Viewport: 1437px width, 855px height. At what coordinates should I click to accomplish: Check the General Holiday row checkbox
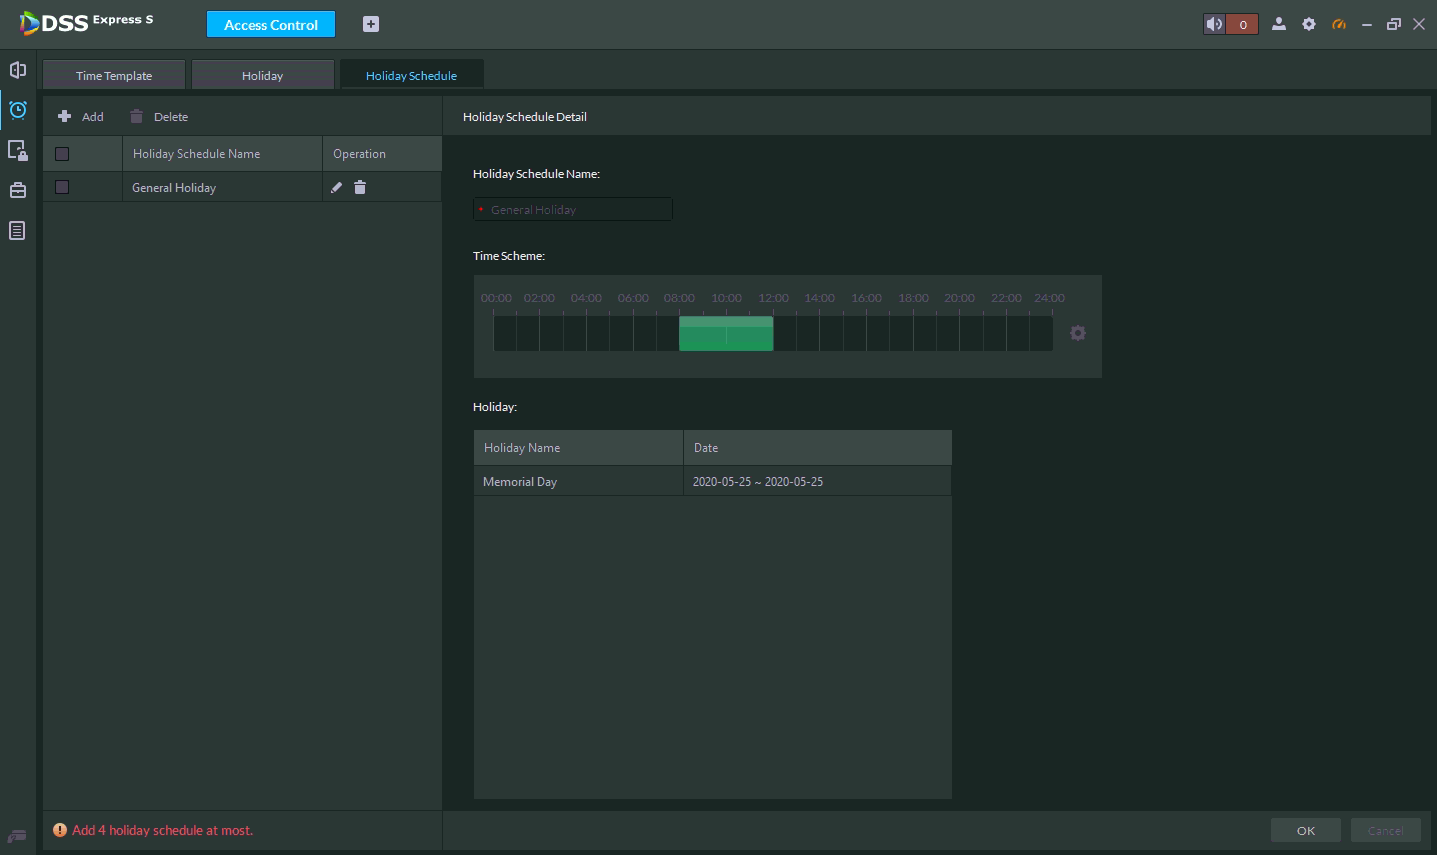[x=62, y=187]
